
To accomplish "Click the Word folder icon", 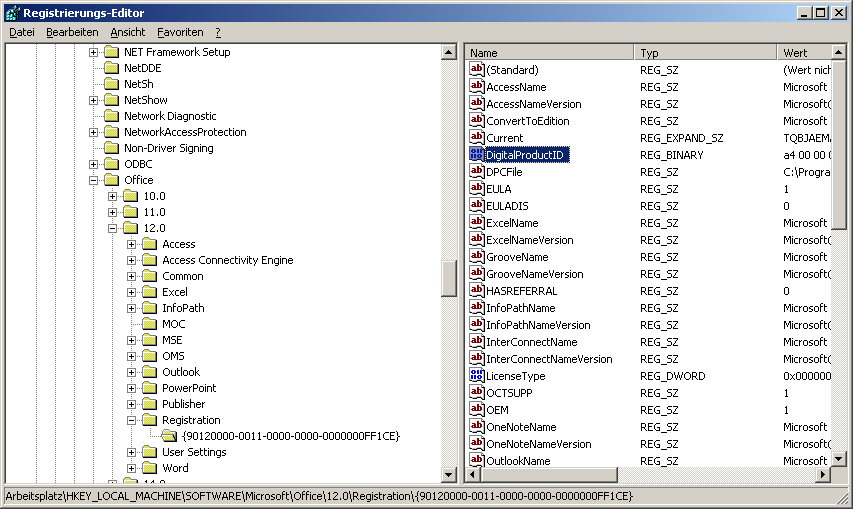I will [x=150, y=468].
